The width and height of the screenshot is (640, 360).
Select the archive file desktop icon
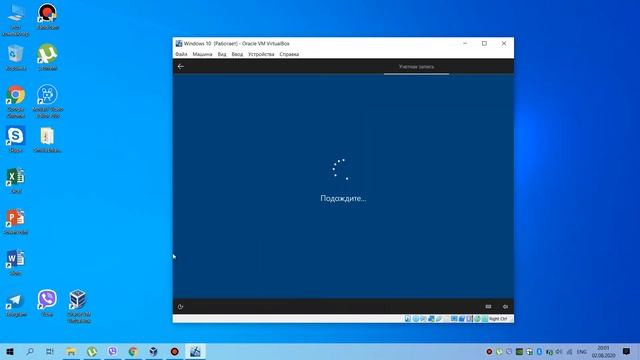(47, 139)
